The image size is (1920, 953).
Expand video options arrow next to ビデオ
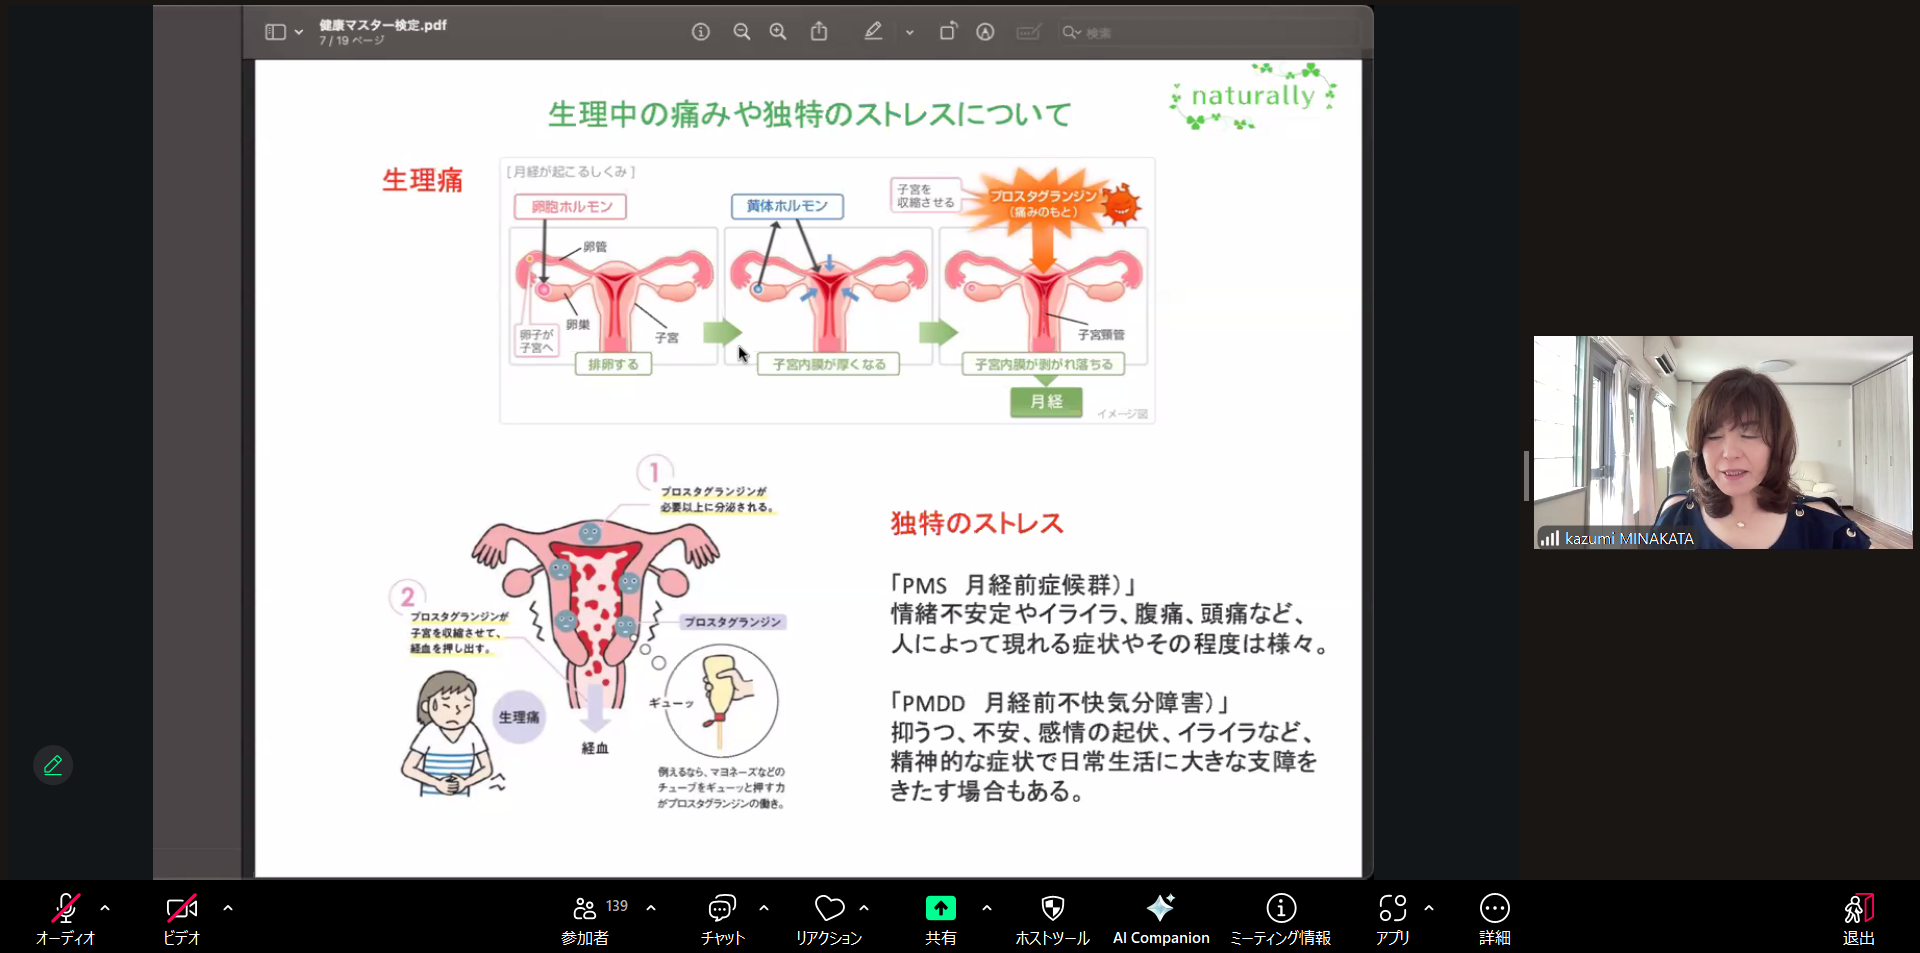click(x=228, y=908)
